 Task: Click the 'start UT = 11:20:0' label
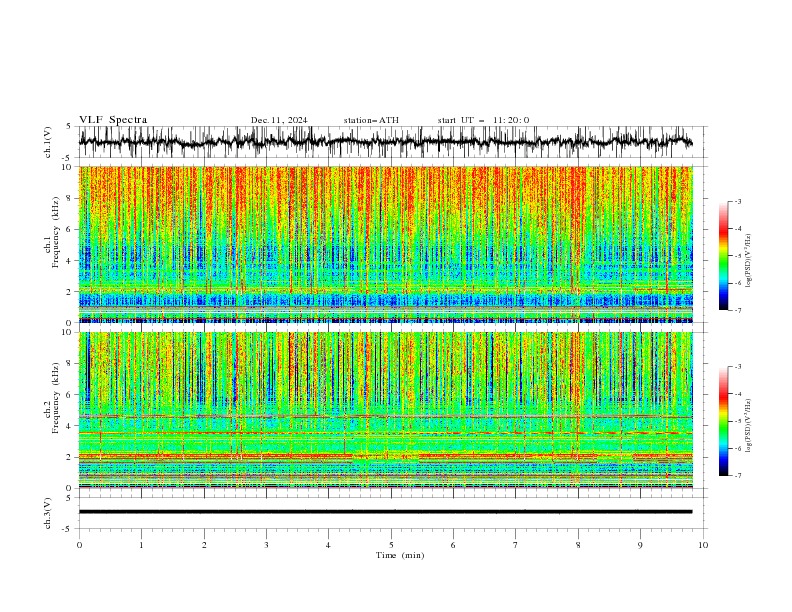483,120
